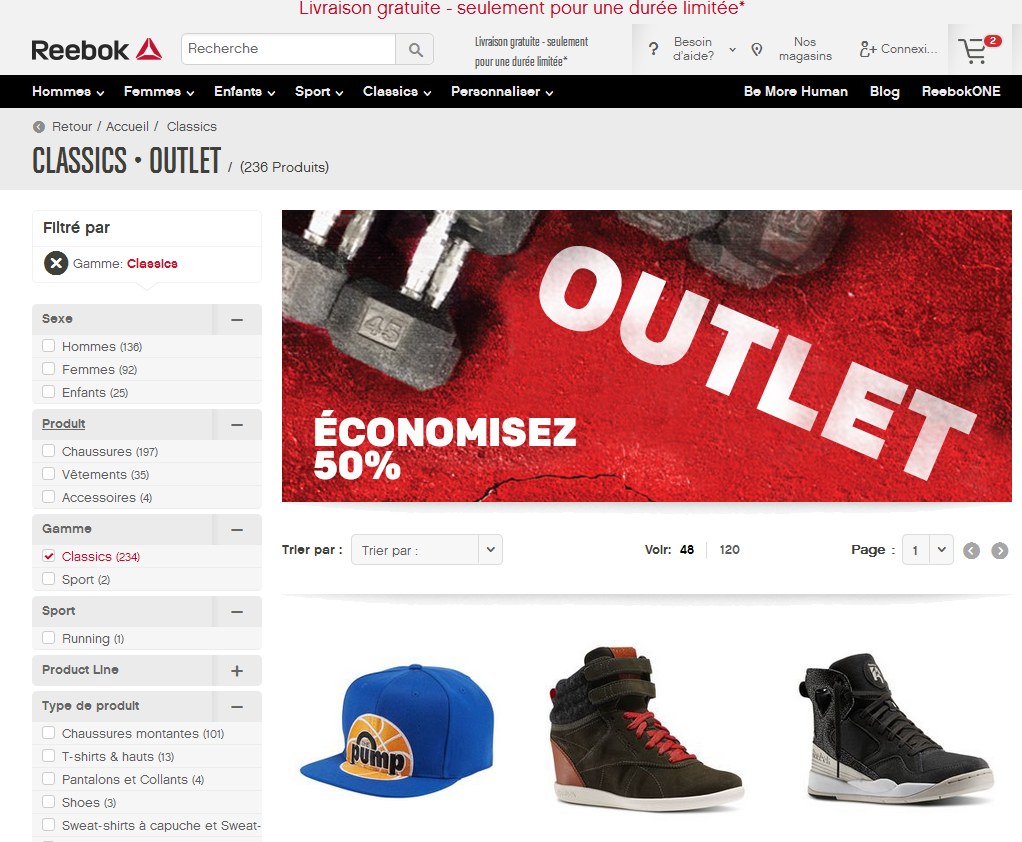
Task: Uncheck the Classics gamme checkbox
Action: tap(48, 556)
